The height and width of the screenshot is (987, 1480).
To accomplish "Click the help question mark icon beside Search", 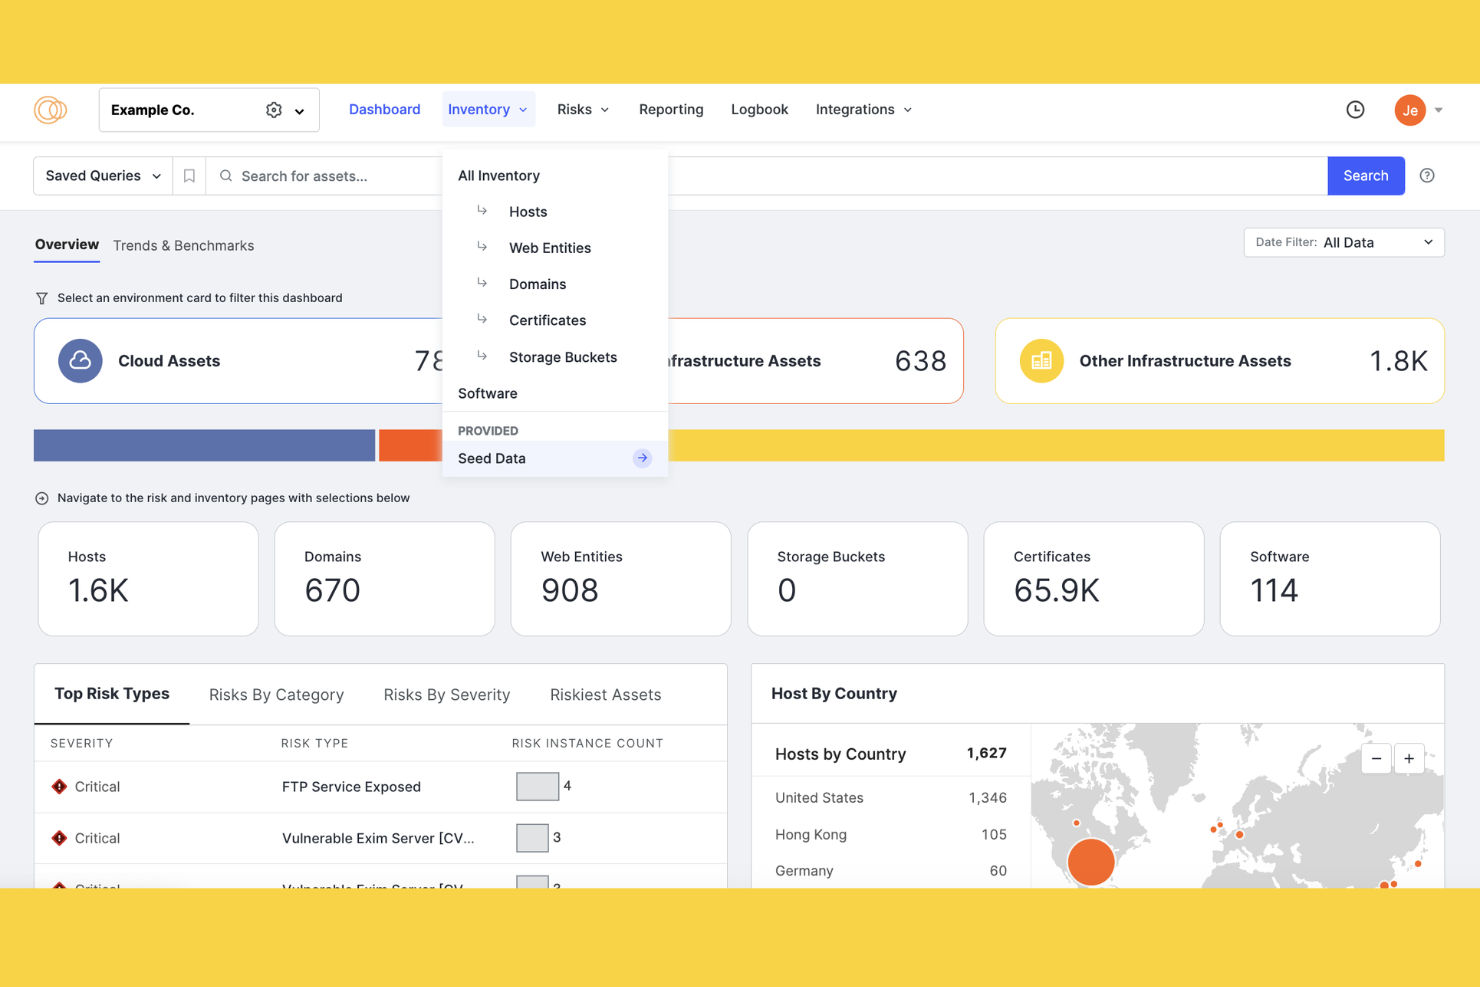I will click(1427, 175).
